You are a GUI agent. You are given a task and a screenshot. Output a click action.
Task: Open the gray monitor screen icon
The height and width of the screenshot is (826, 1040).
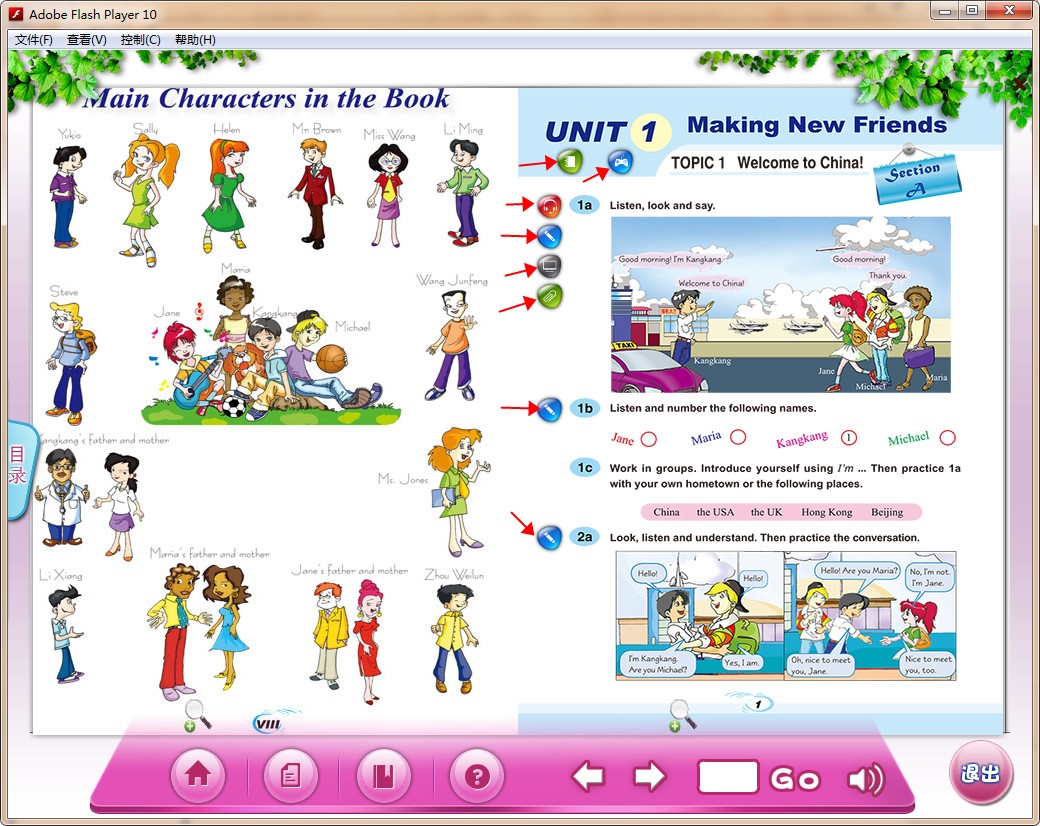tap(549, 266)
